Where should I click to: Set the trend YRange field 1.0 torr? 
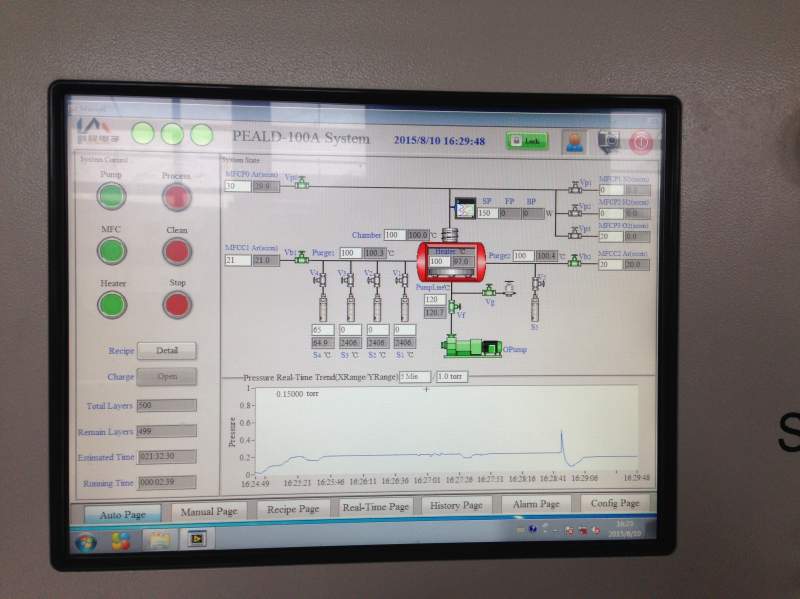click(452, 377)
